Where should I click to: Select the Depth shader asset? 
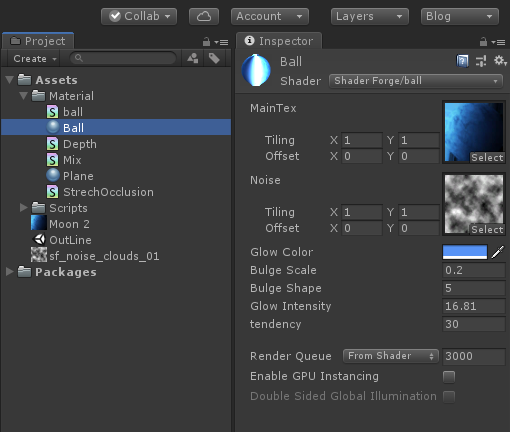[x=71, y=144]
